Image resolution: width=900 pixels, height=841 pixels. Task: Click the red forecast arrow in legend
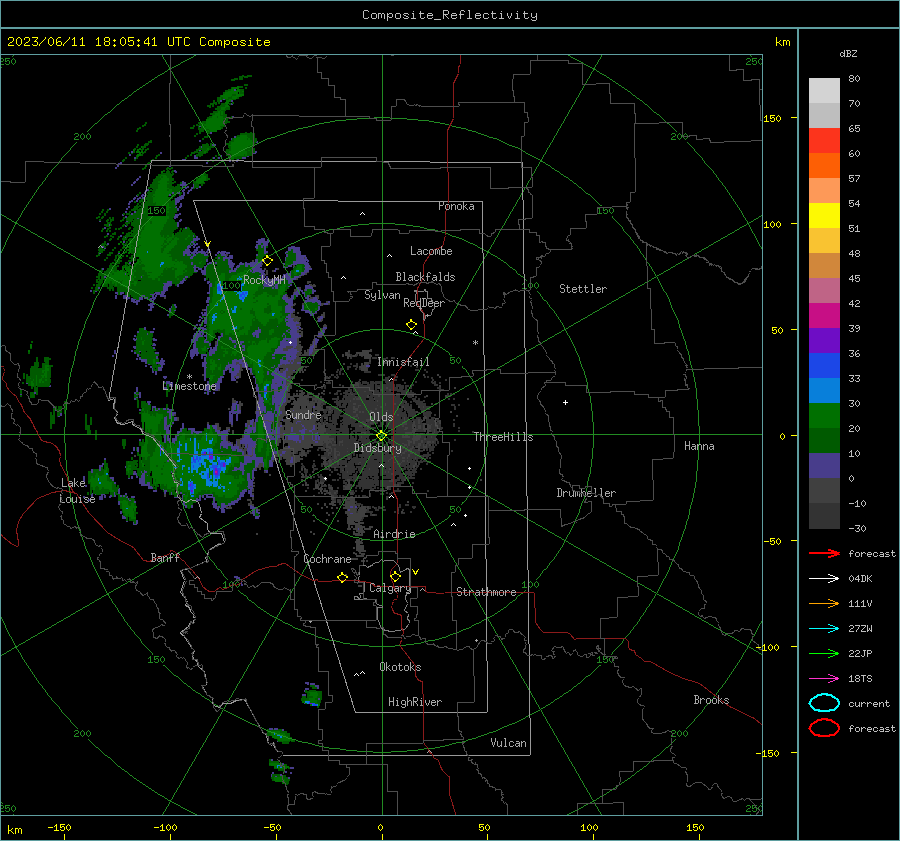(824, 553)
